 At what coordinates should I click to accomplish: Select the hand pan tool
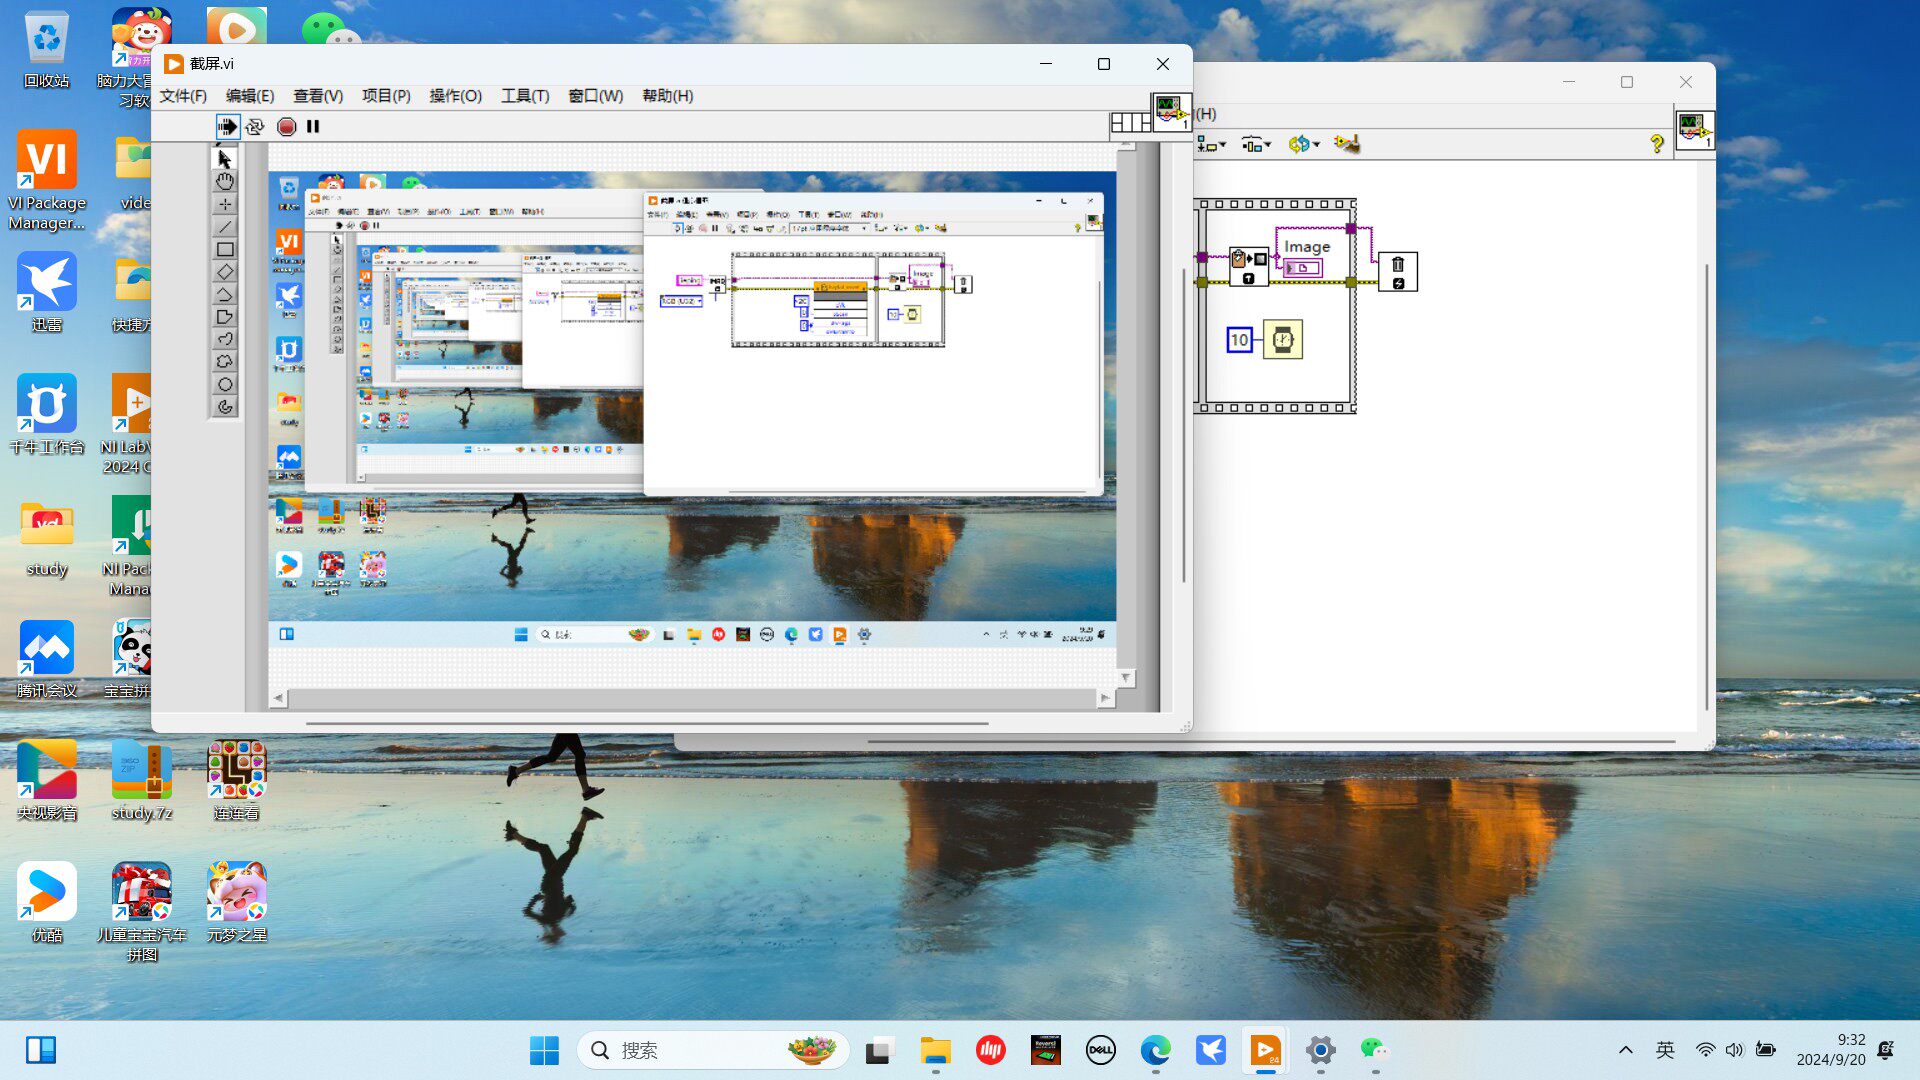pos(225,181)
